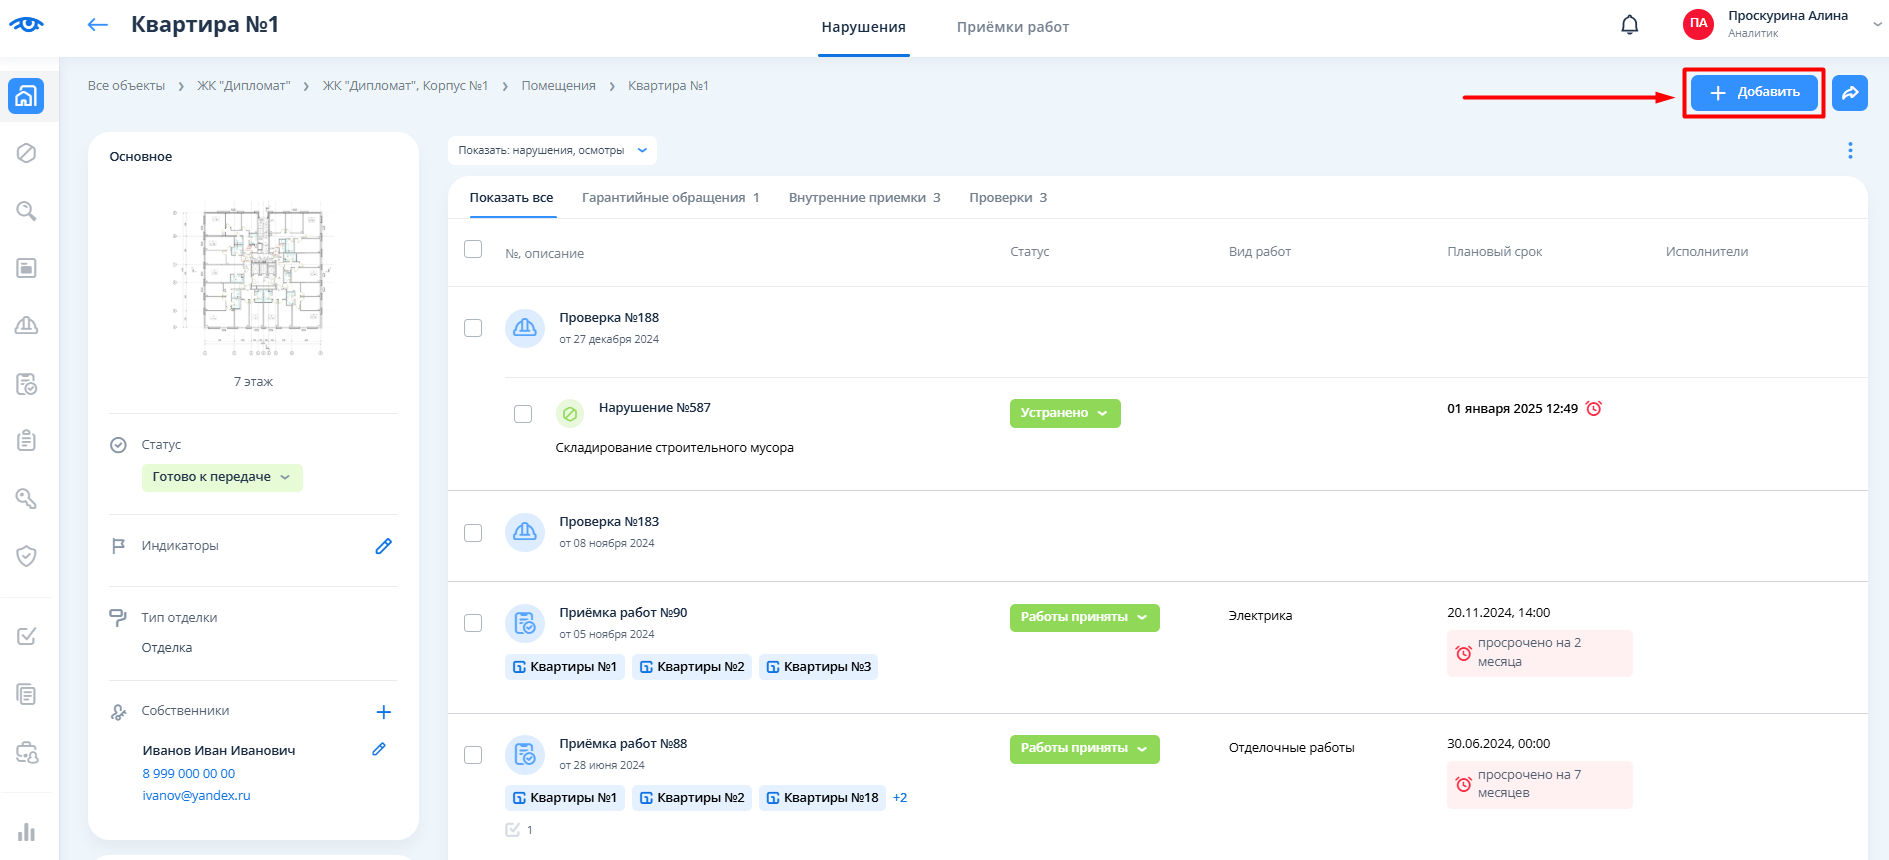Image resolution: width=1889 pixels, height=860 pixels.
Task: Click the Добавить button
Action: 1753,93
